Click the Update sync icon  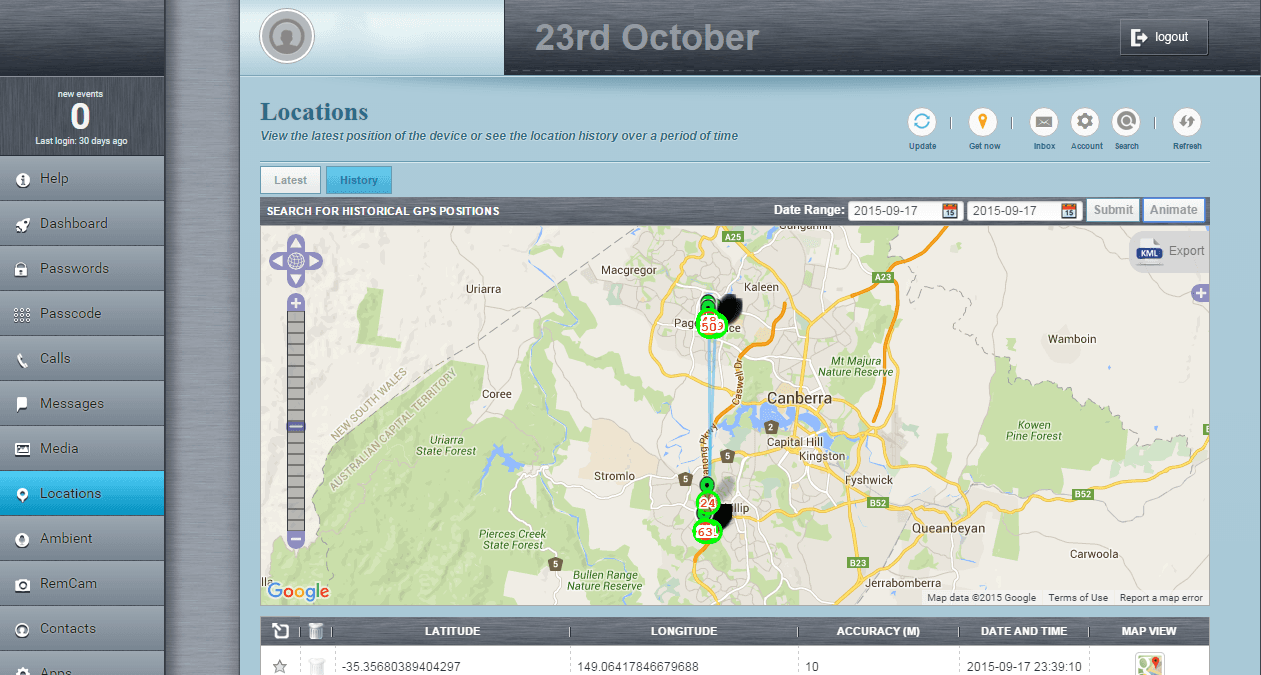click(922, 122)
